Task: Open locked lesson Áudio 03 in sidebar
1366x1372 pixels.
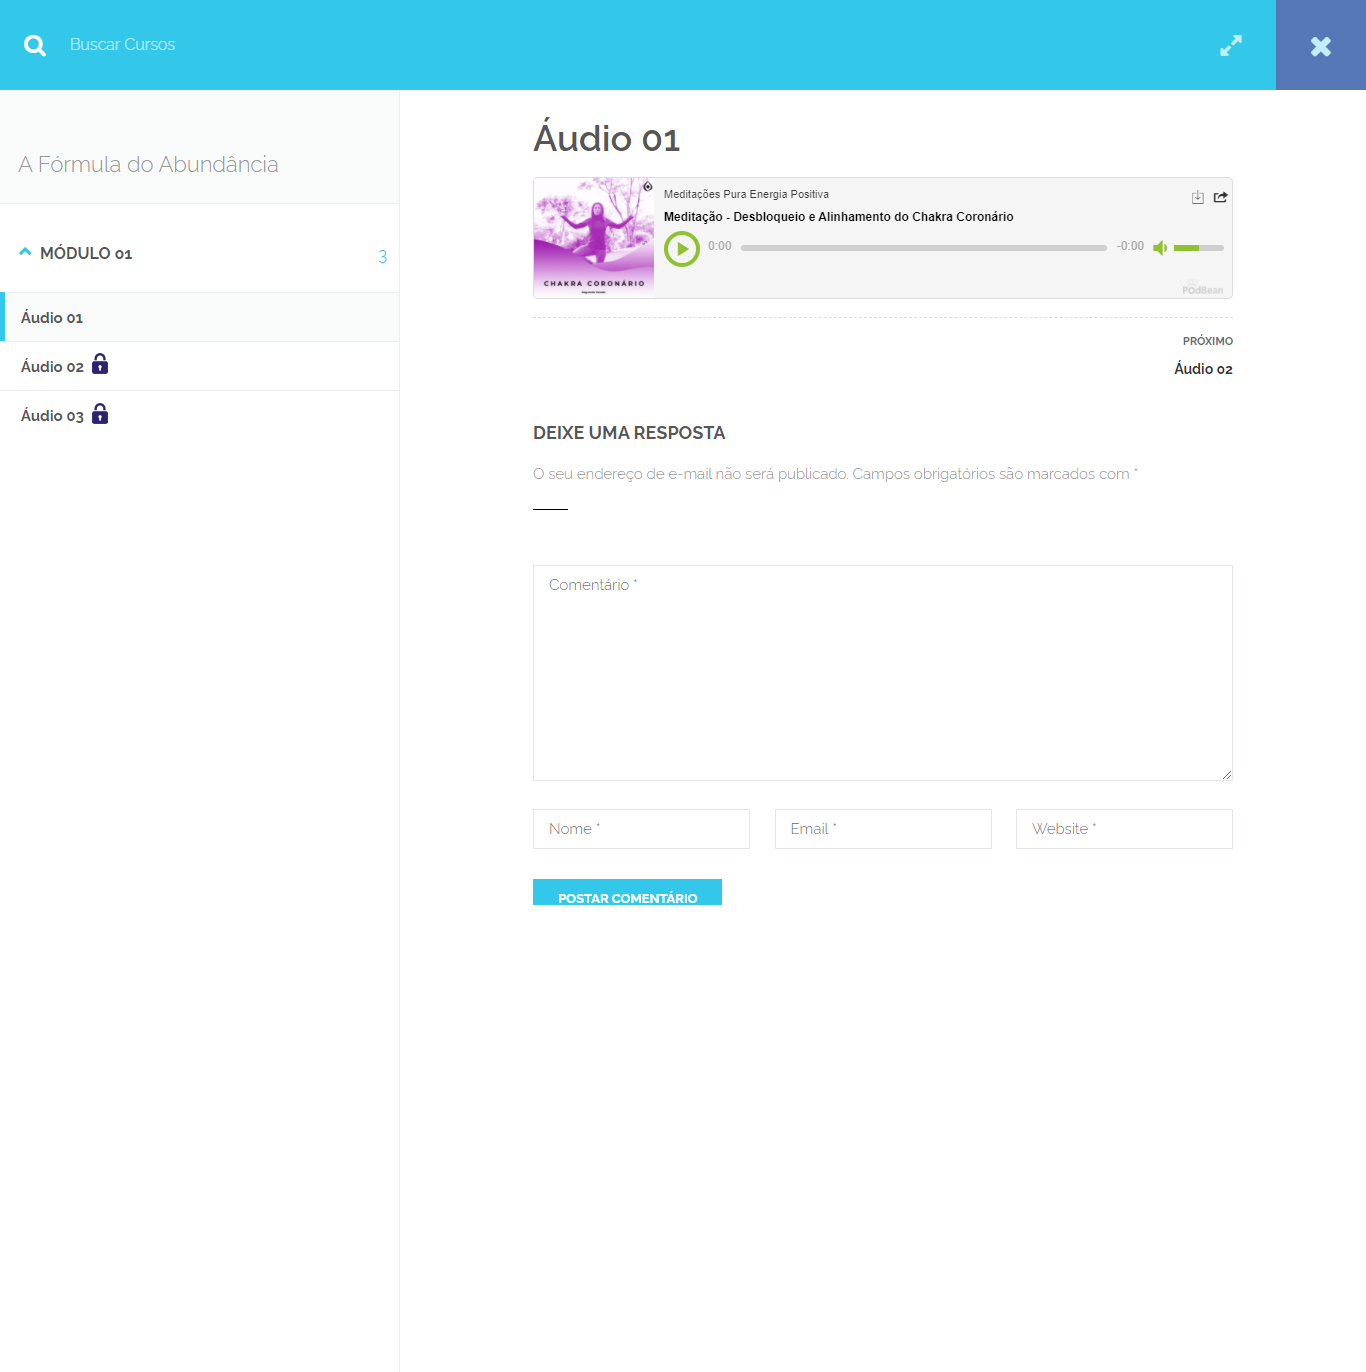Action: click(52, 416)
